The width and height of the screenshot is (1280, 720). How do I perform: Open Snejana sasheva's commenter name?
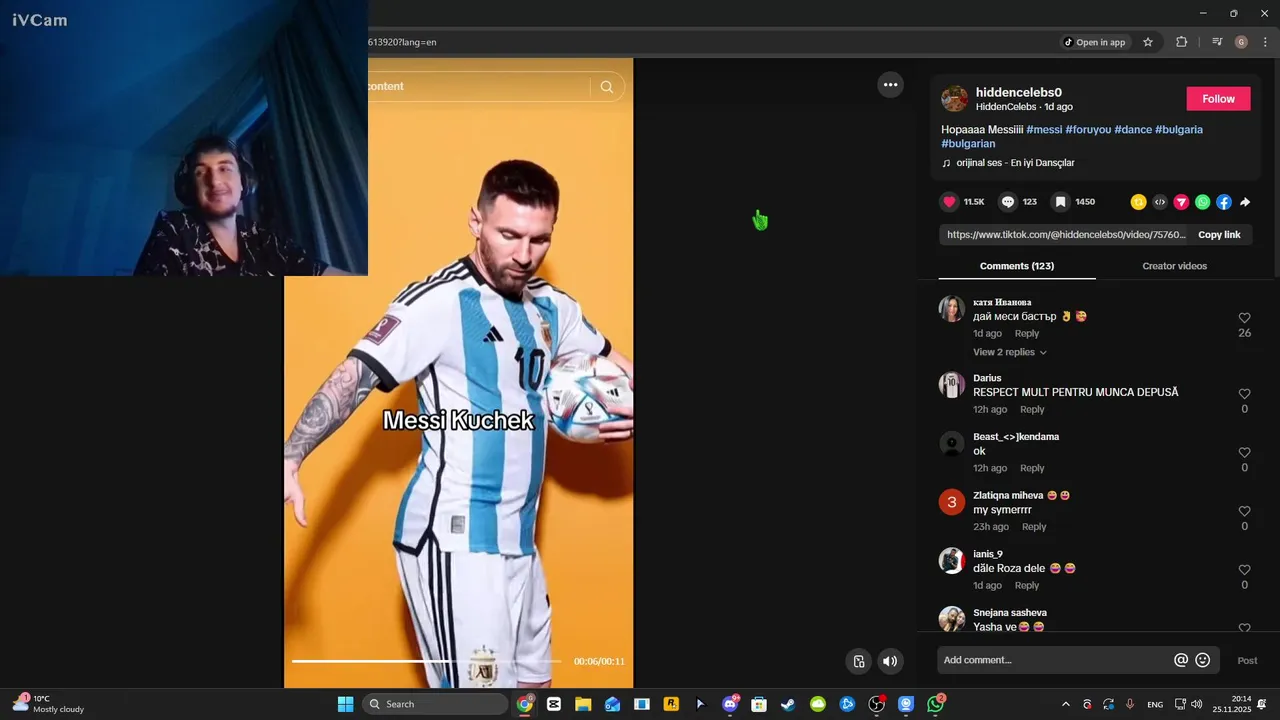pos(1010,613)
